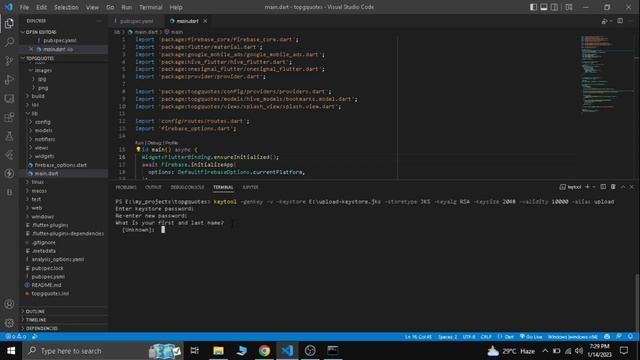Screen dimensions: 640x360
Task: Open Task View on the taskbar
Action: [x=195, y=351]
